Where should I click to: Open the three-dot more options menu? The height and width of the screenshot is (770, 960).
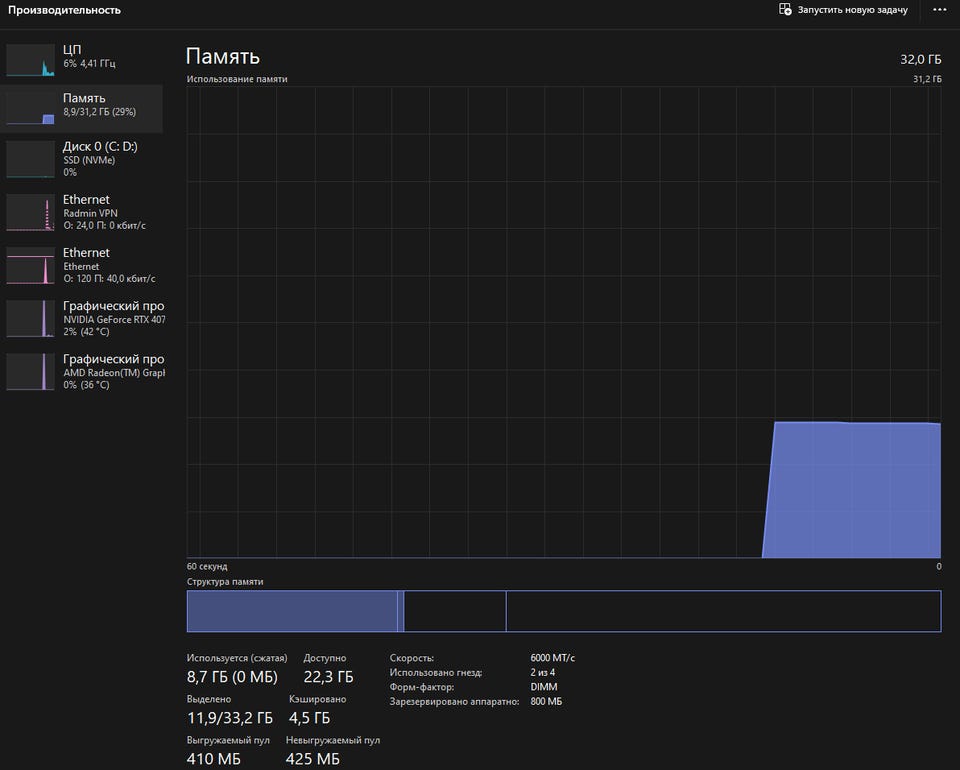tap(939, 10)
